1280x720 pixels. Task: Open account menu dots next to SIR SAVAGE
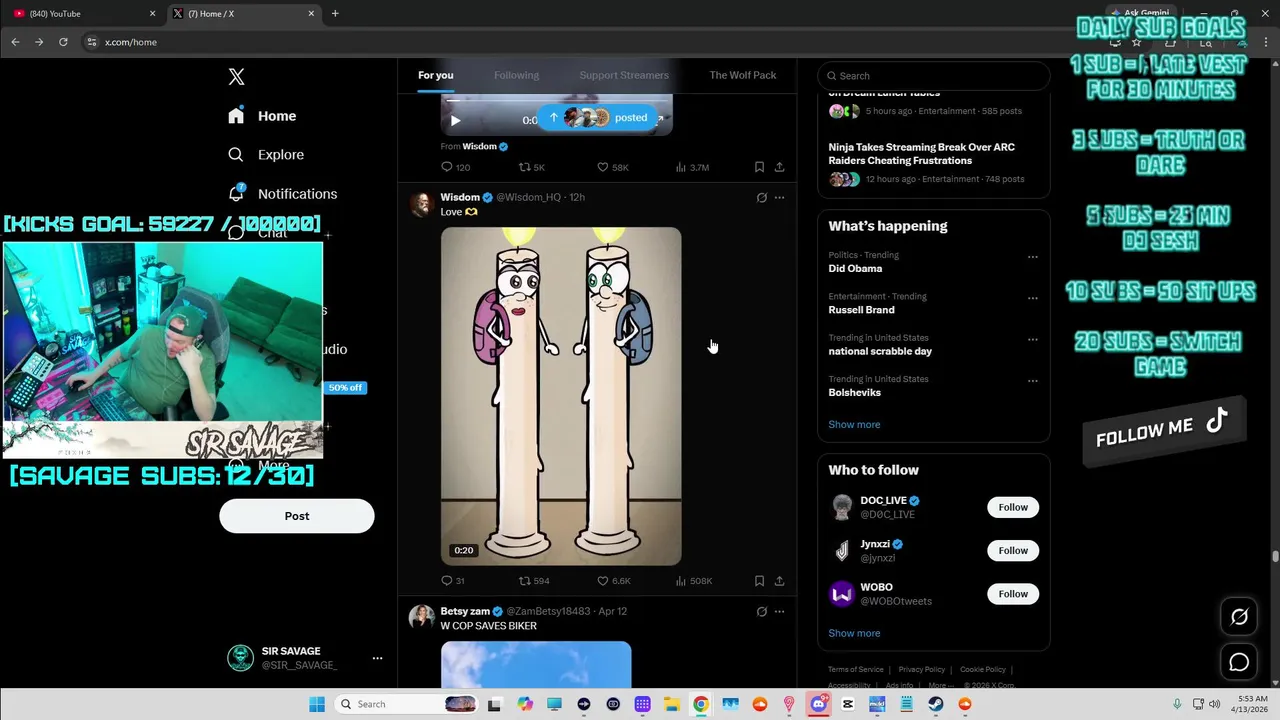click(x=377, y=658)
